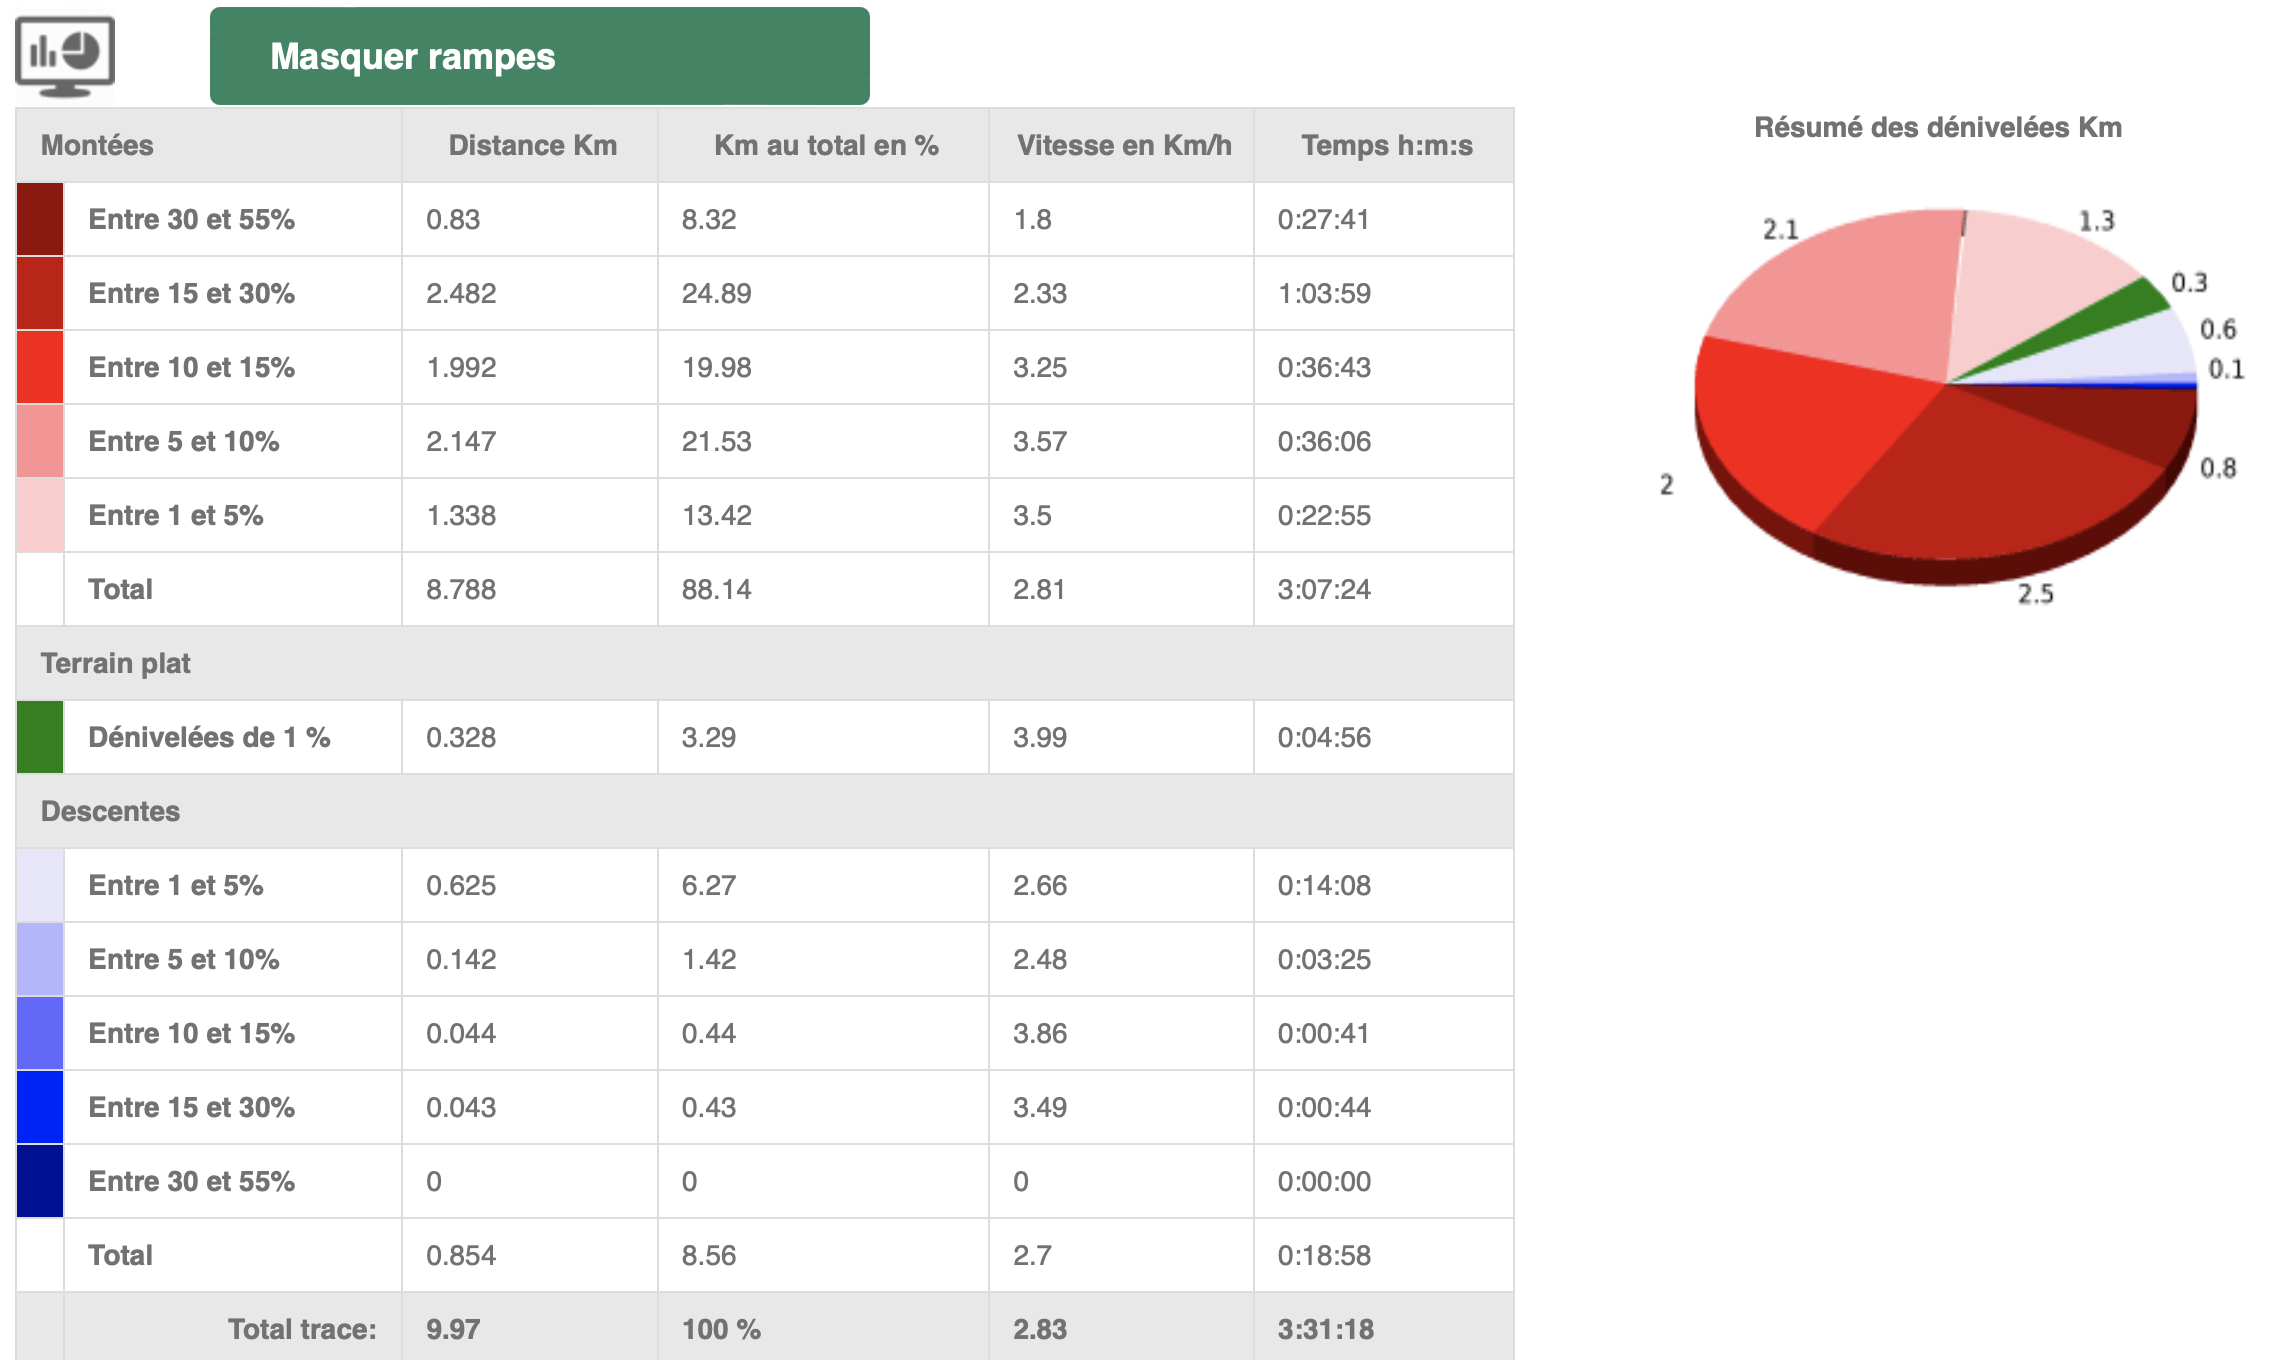Click the Vitesse en Km/h column header
2274x1360 pixels.
[x=1123, y=146]
